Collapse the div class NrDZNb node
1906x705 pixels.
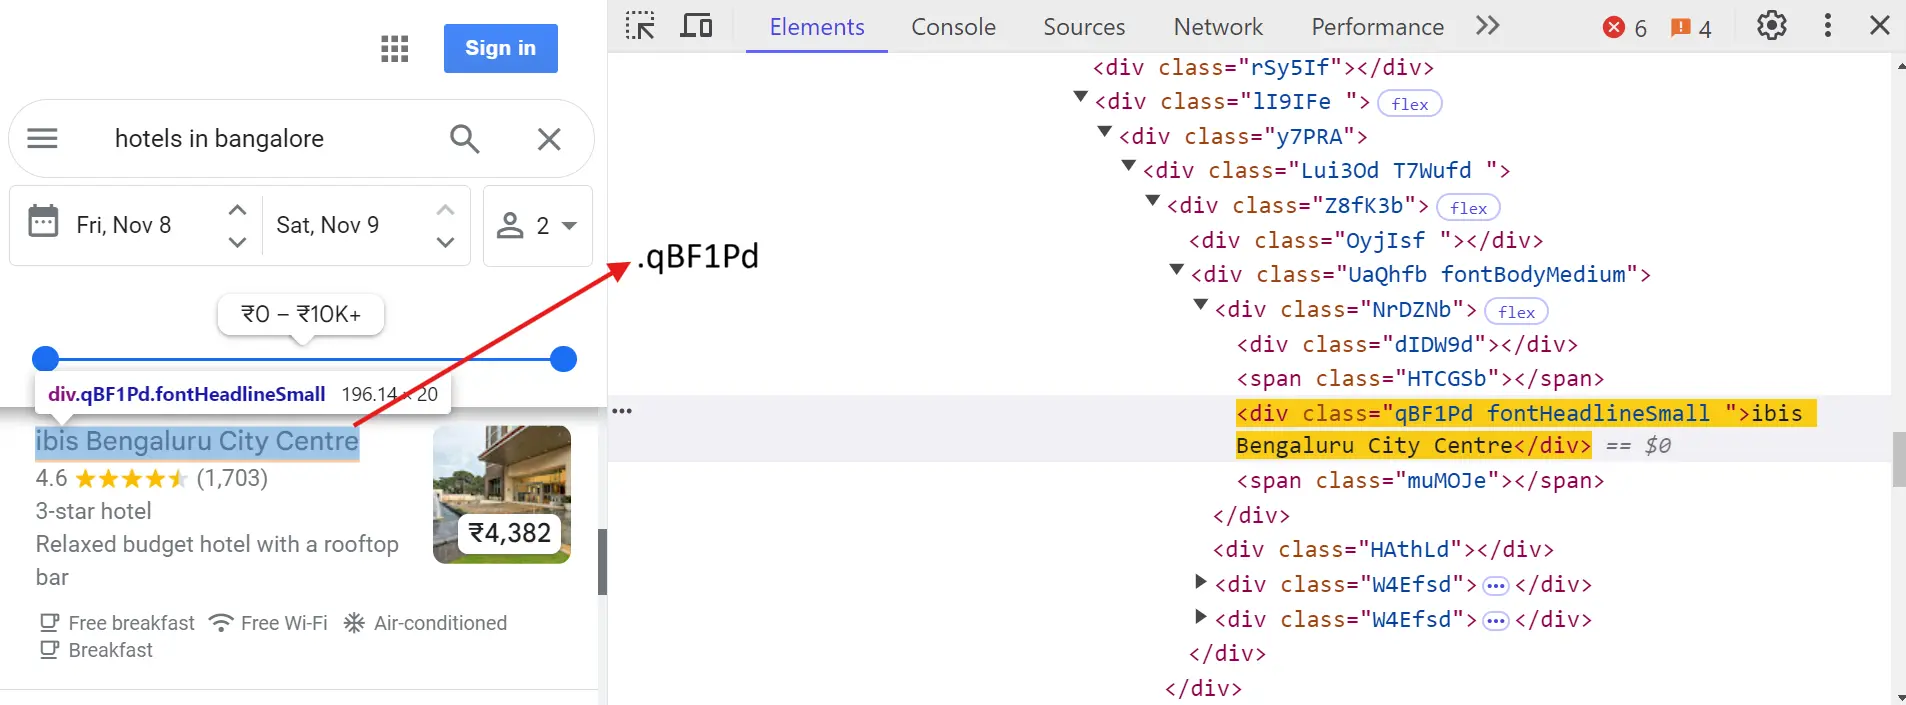pyautogui.click(x=1201, y=306)
